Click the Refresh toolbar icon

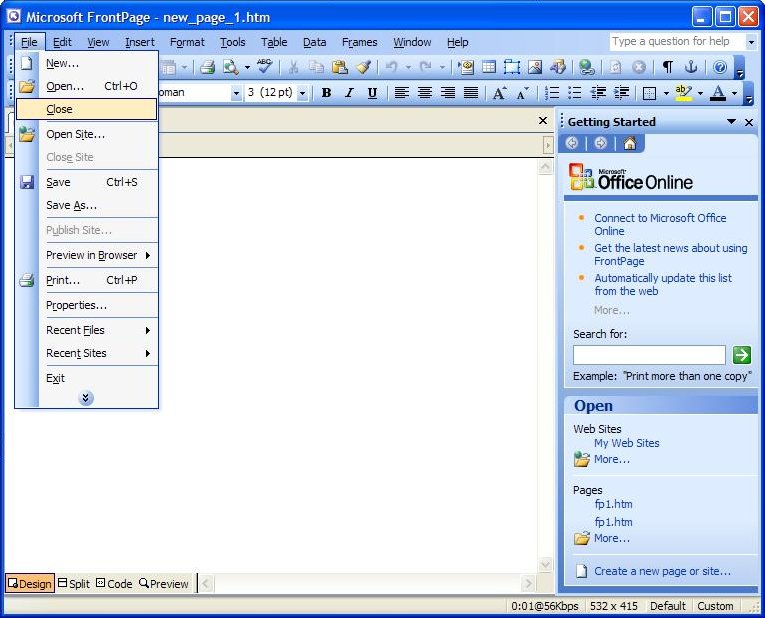pos(615,67)
